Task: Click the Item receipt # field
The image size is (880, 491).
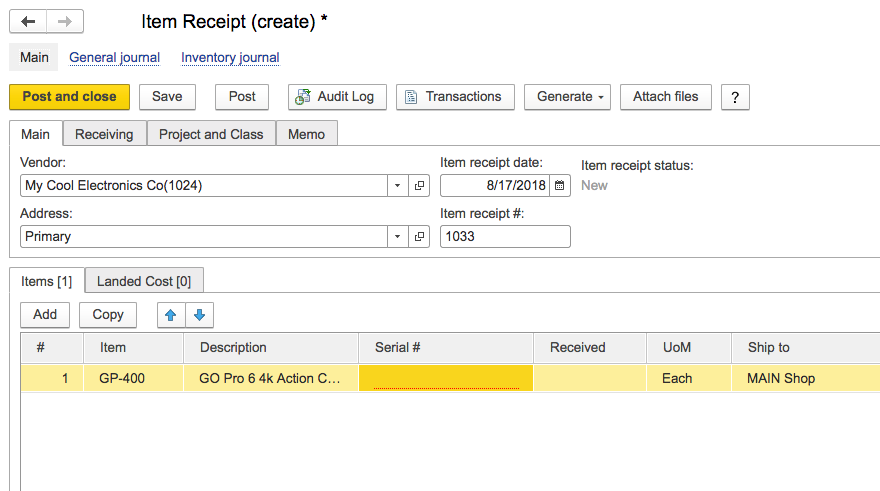Action: click(x=505, y=237)
